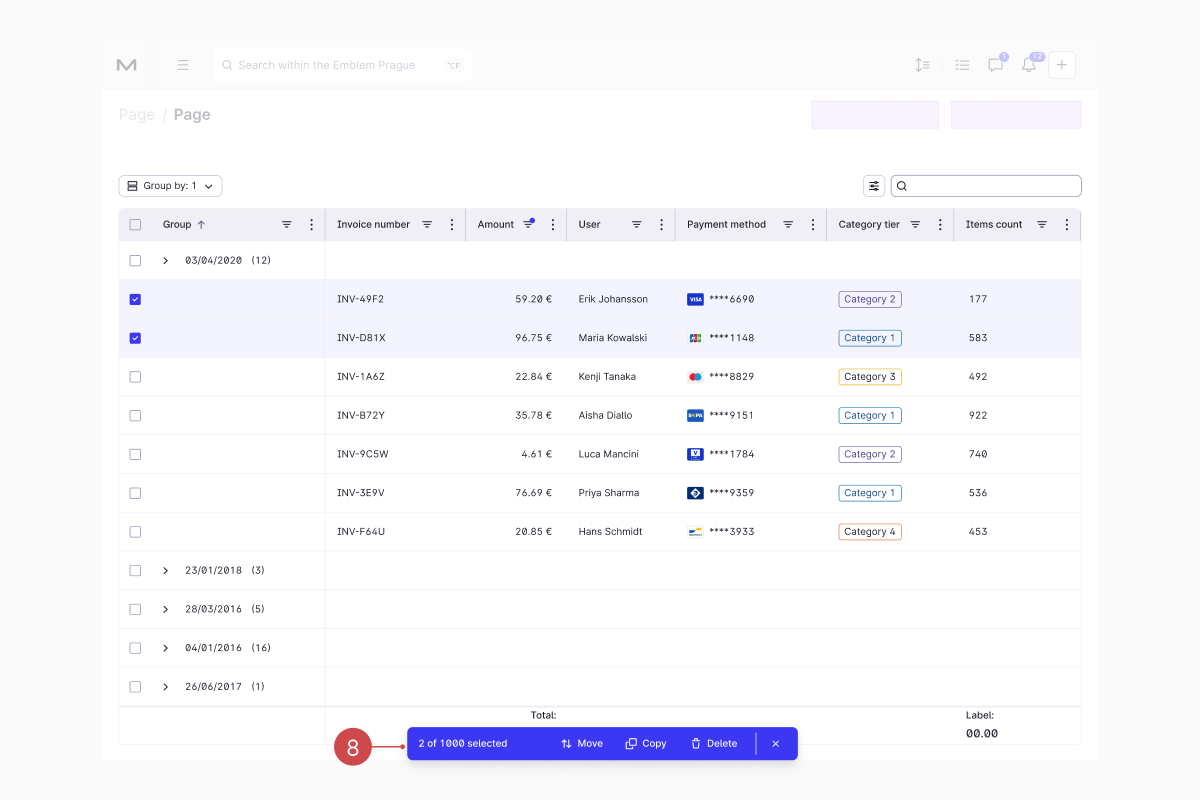
Task: Open the Amount column filter icon
Action: [x=528, y=225]
